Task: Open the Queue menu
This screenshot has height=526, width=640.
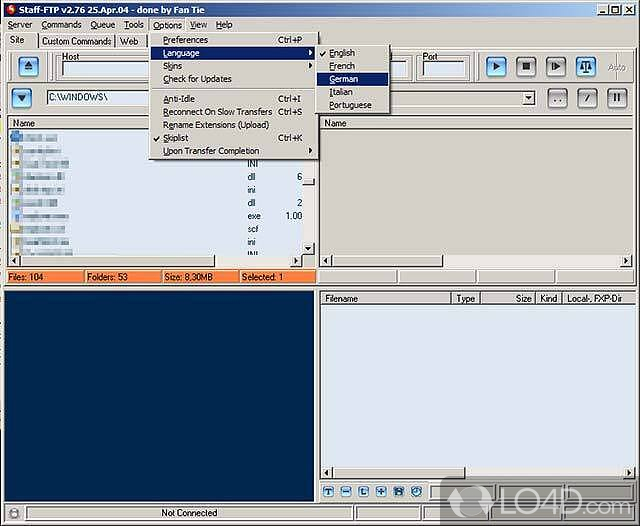Action: click(x=102, y=24)
